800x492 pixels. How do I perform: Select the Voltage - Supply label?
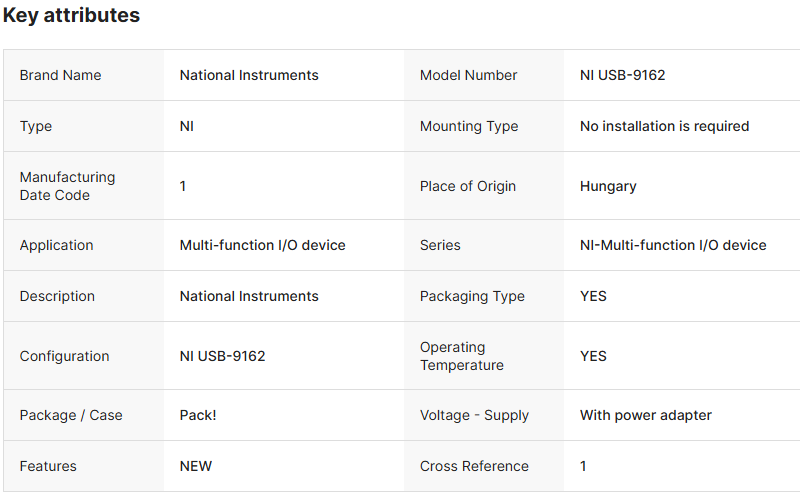(474, 415)
